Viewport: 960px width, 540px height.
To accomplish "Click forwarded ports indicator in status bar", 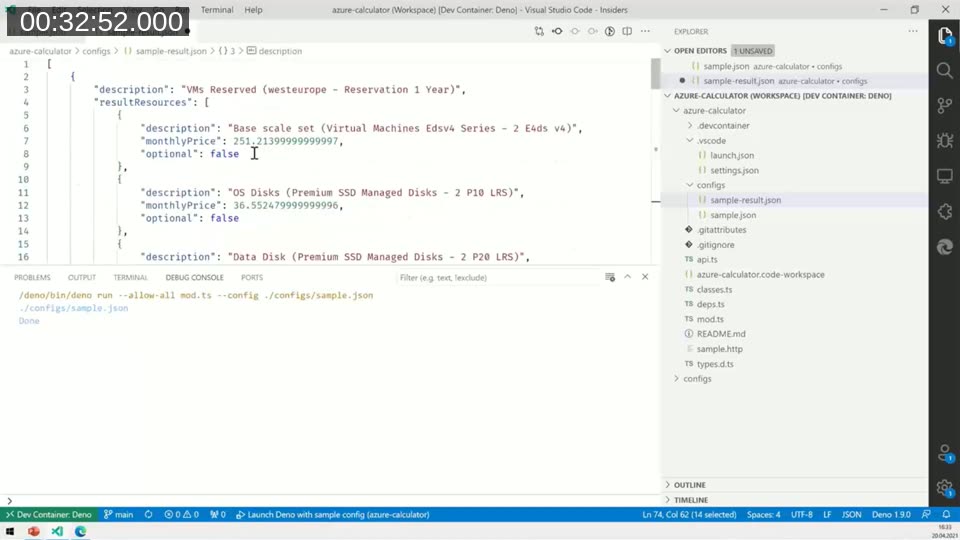I will (x=218, y=515).
